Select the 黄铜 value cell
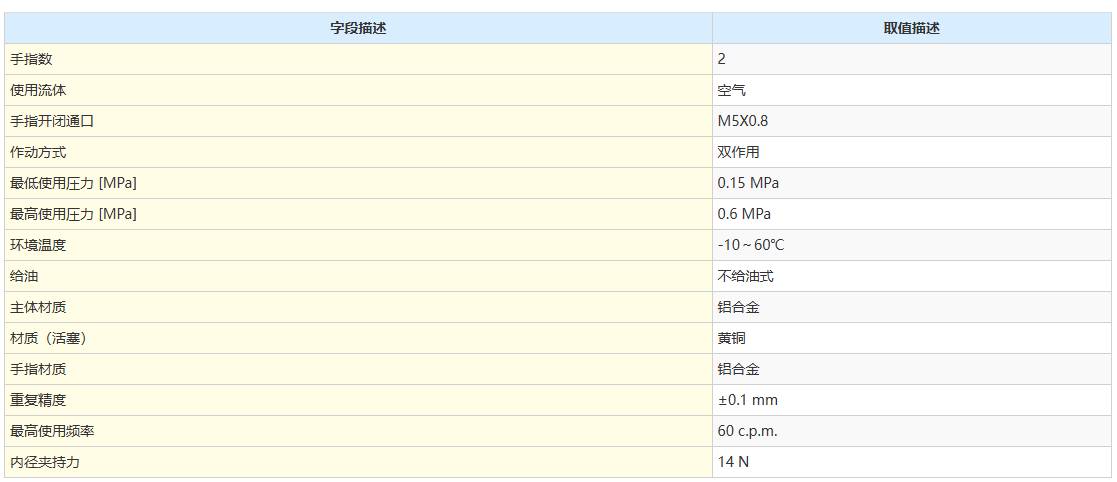1117x482 pixels. tap(731, 338)
